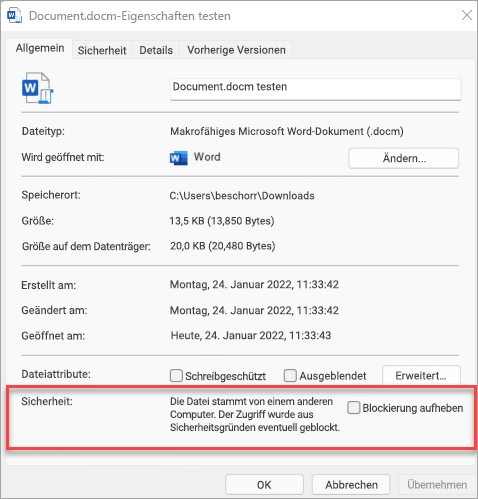Click the 'Größe auf dem Datenträger:' label
The height and width of the screenshot is (499, 478).
[x=86, y=246]
